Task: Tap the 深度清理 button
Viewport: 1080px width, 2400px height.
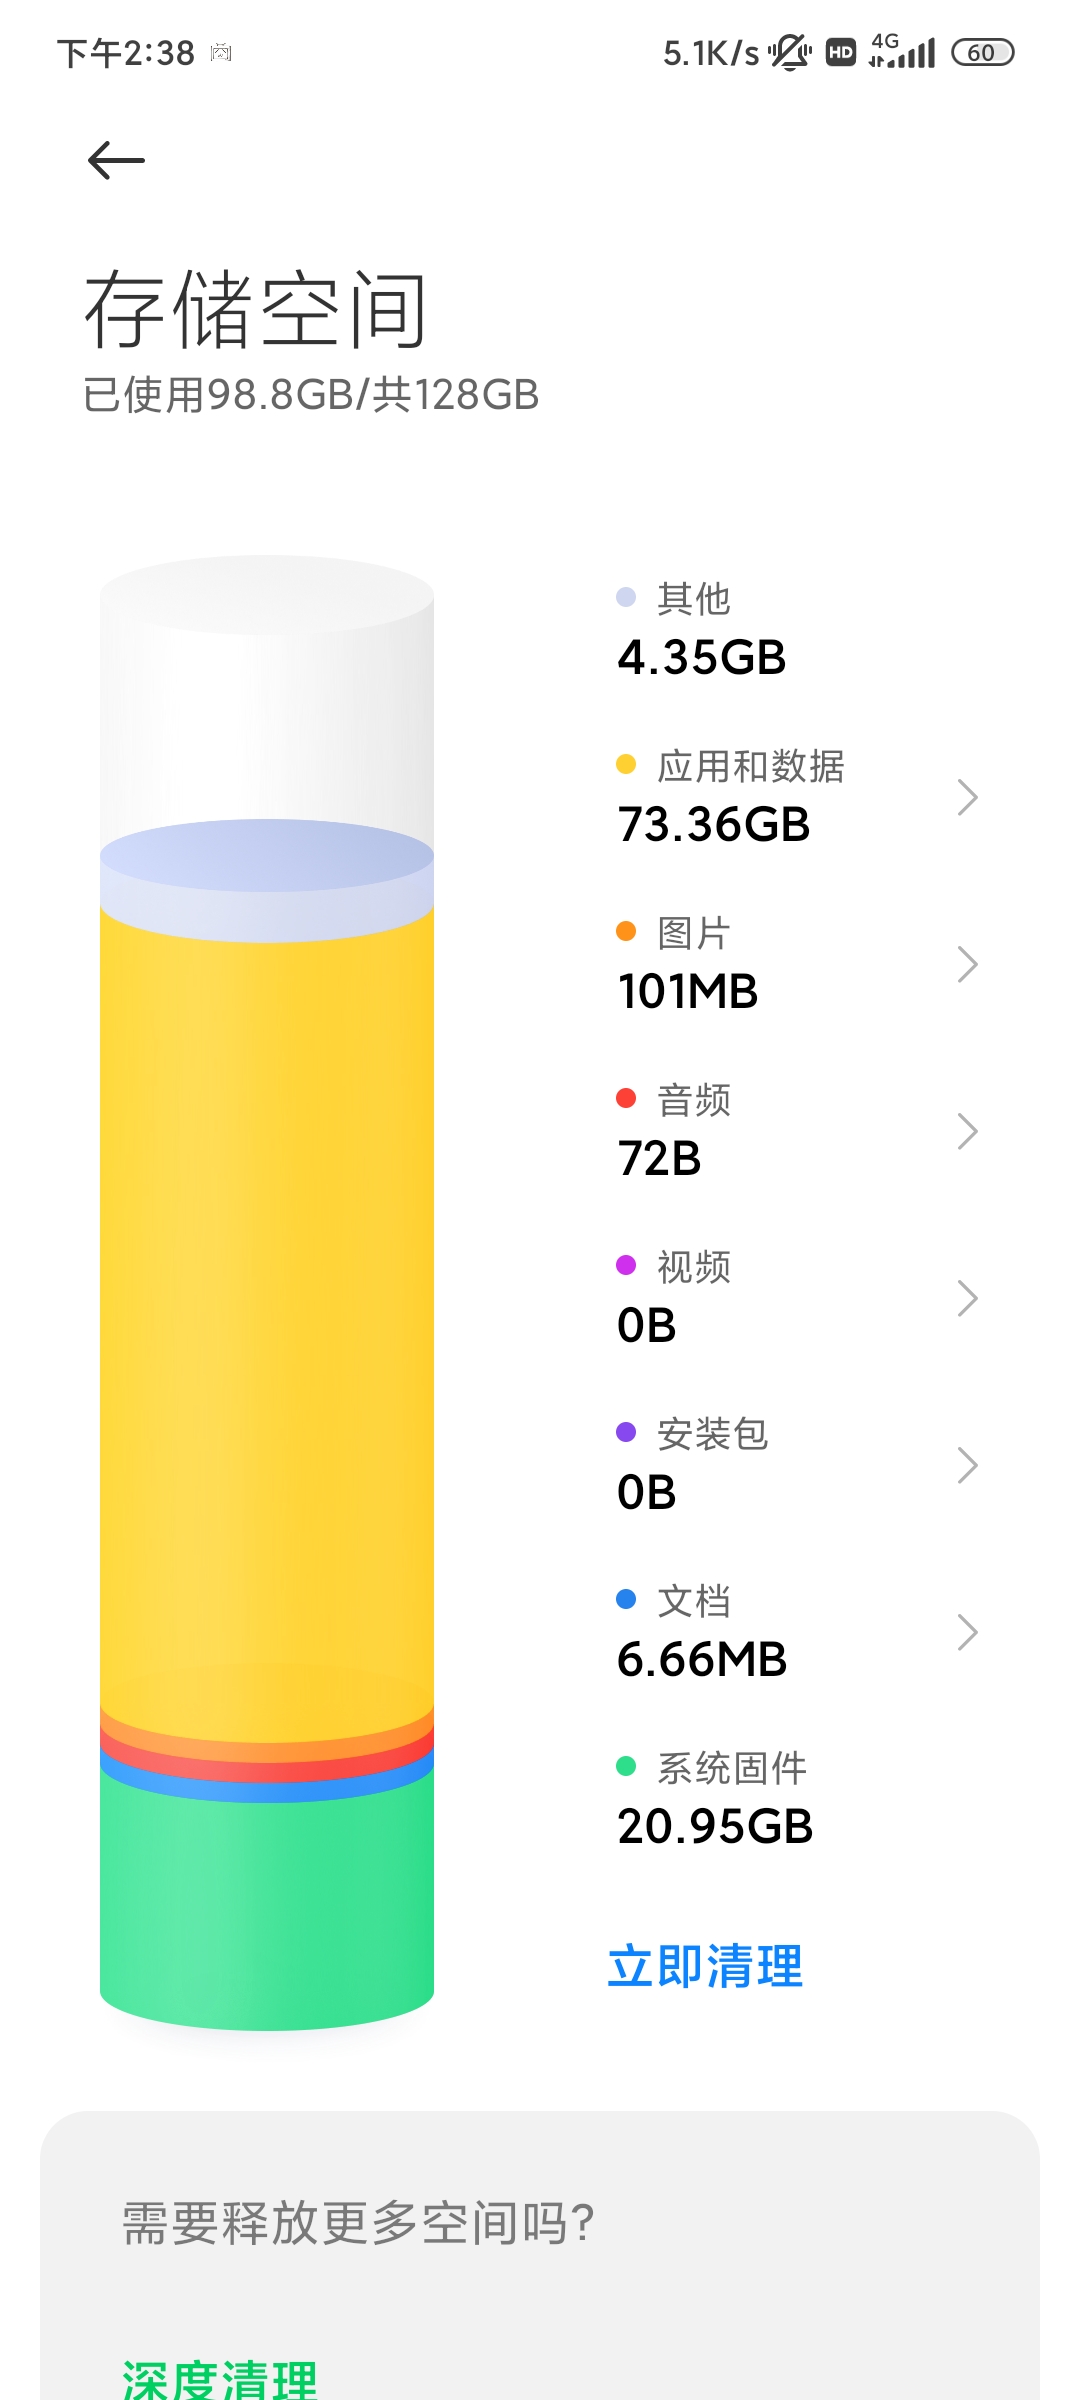Action: 220,2378
